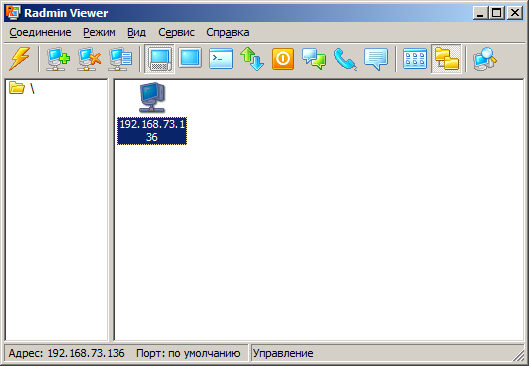Image resolution: width=529 pixels, height=366 pixels.
Task: Close the Radmin Viewer window
Action: tap(515, 13)
